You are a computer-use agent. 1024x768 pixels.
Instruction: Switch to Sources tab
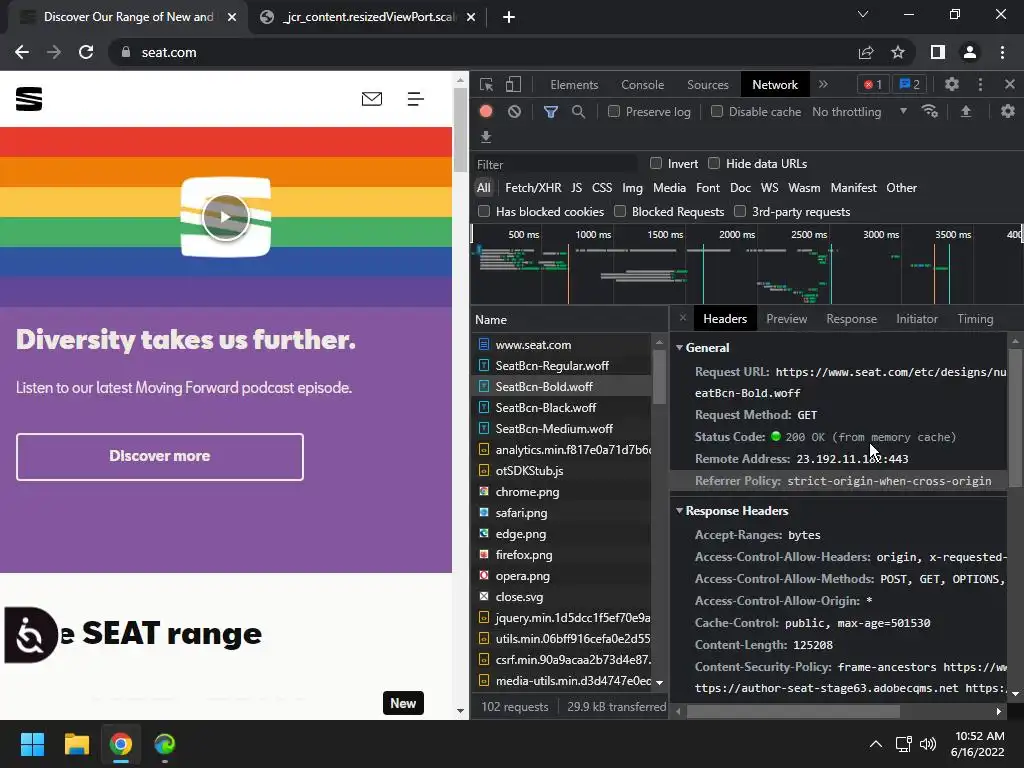pyautogui.click(x=707, y=85)
